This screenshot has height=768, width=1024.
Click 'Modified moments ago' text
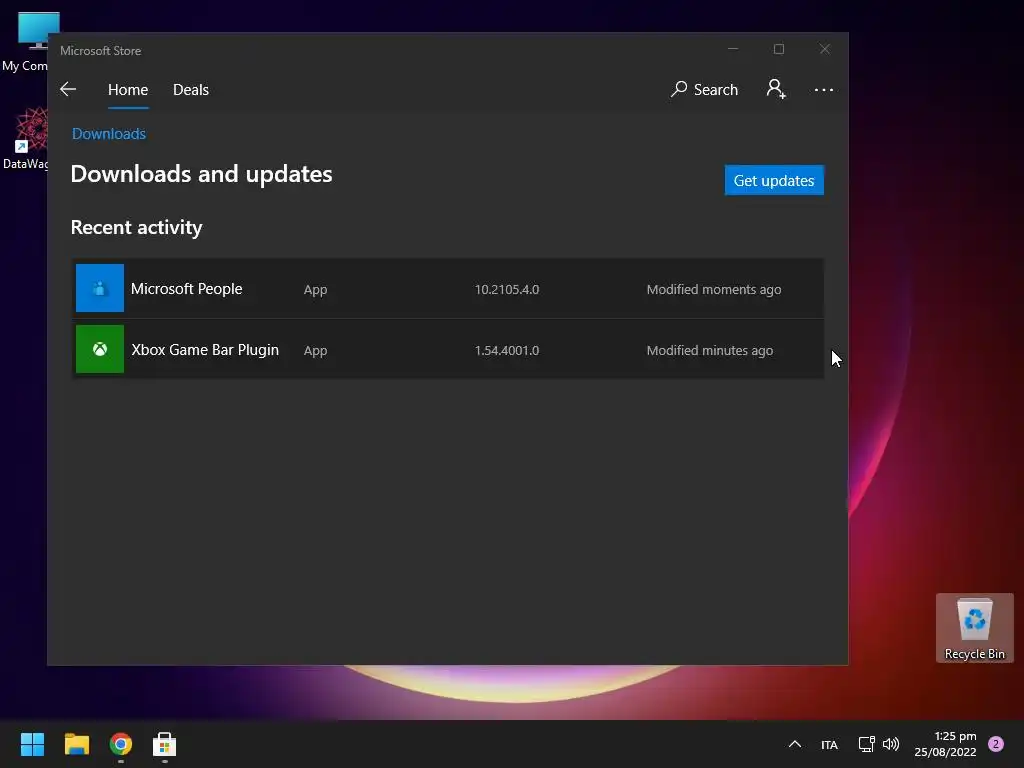coord(714,289)
